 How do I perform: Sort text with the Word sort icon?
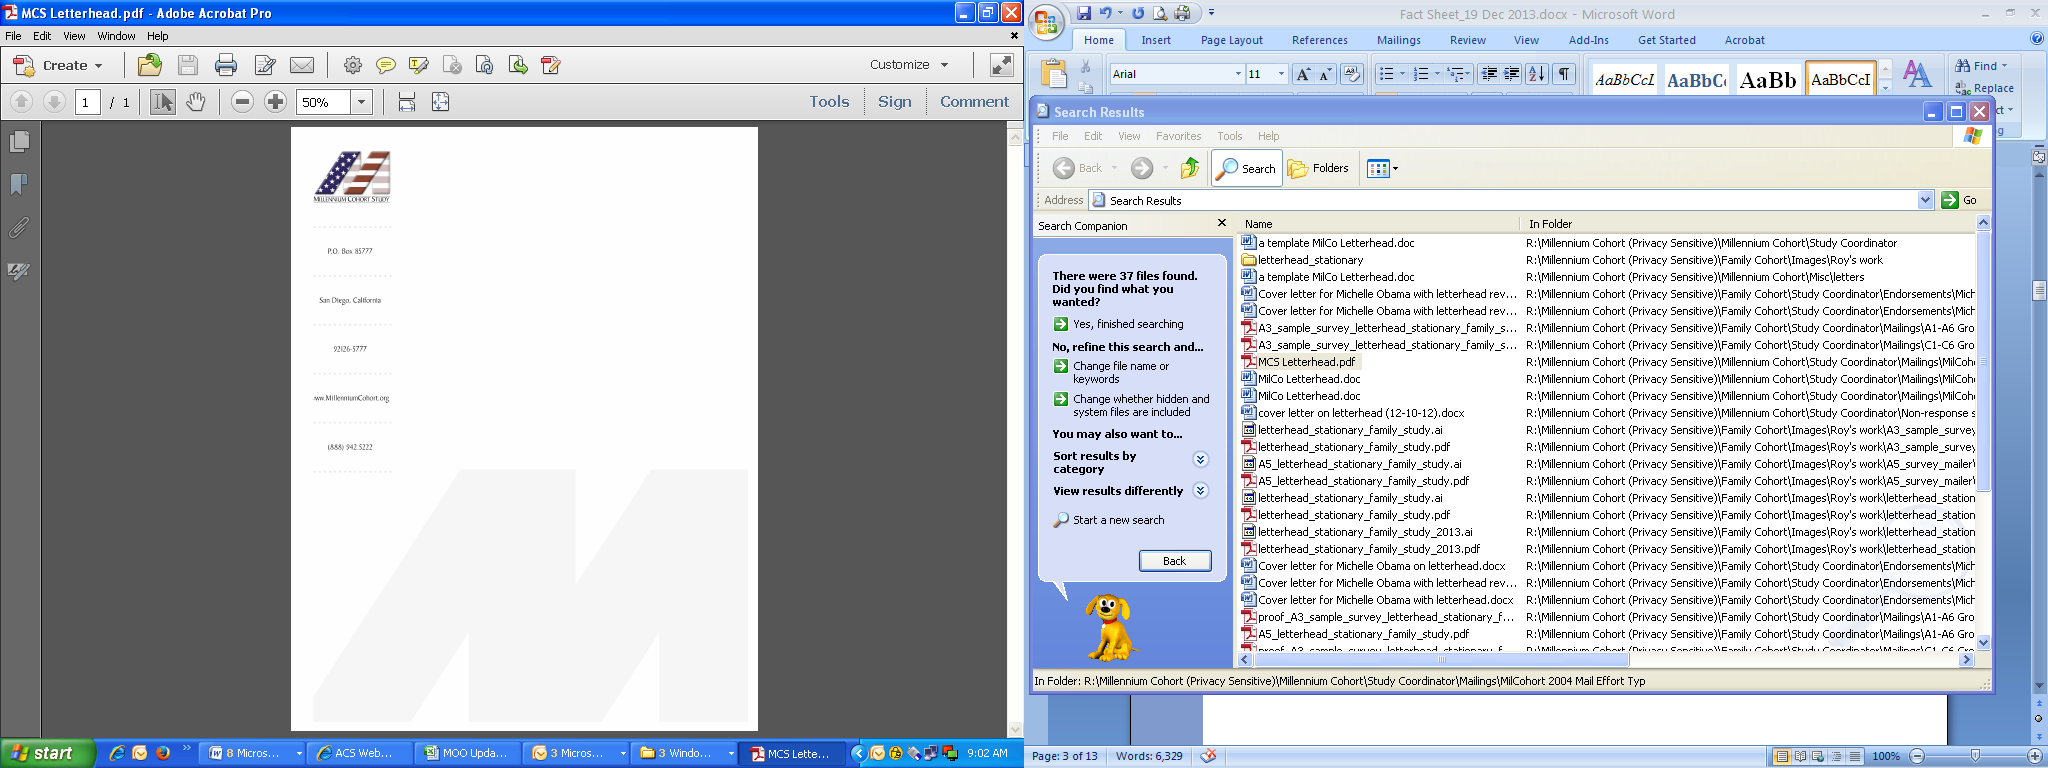pos(1537,74)
